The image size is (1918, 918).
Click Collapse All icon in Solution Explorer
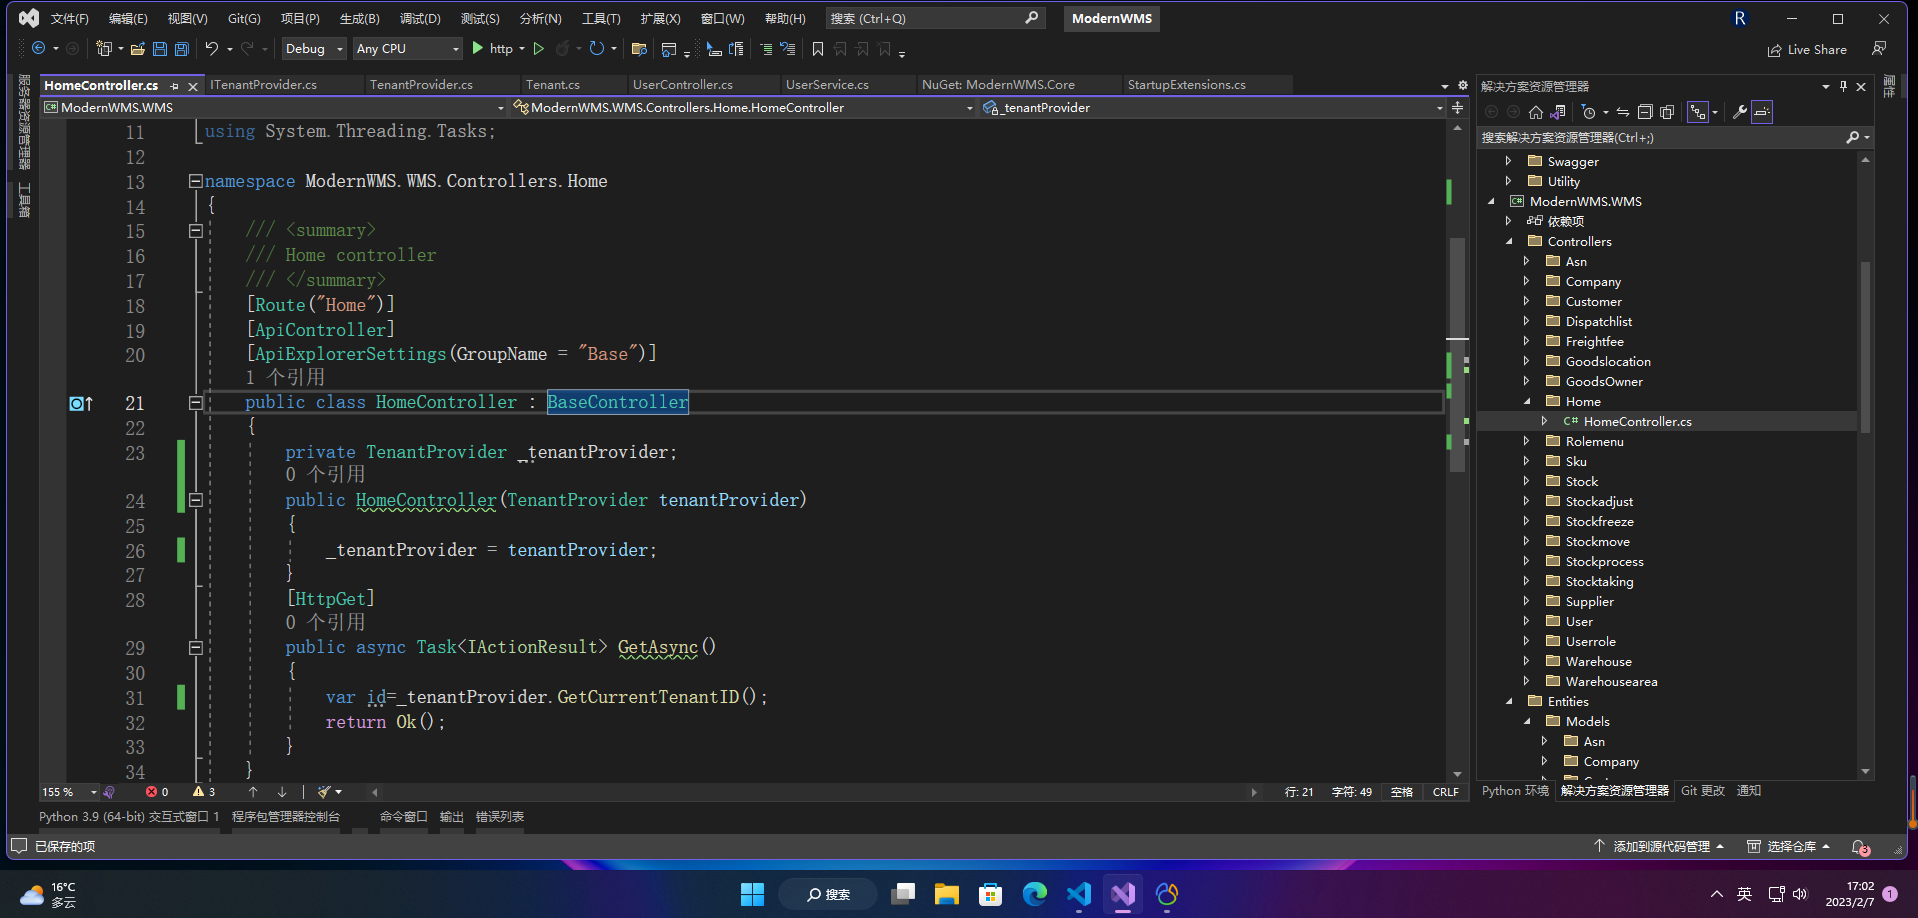click(1645, 112)
